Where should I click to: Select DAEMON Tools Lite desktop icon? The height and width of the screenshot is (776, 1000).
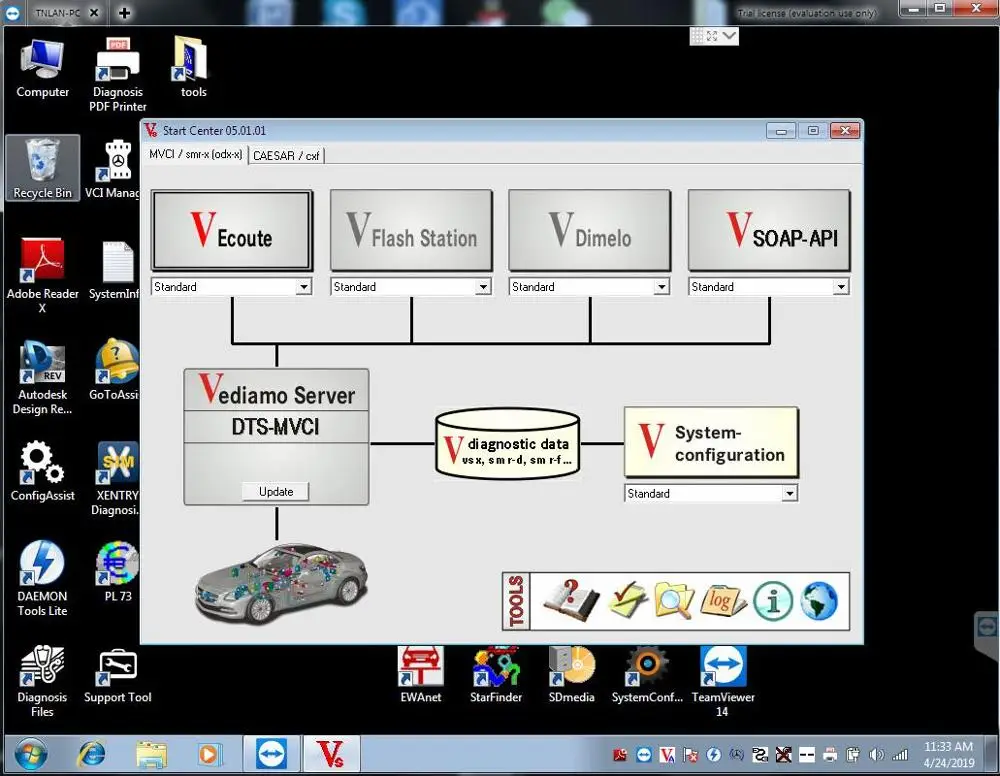(42, 579)
